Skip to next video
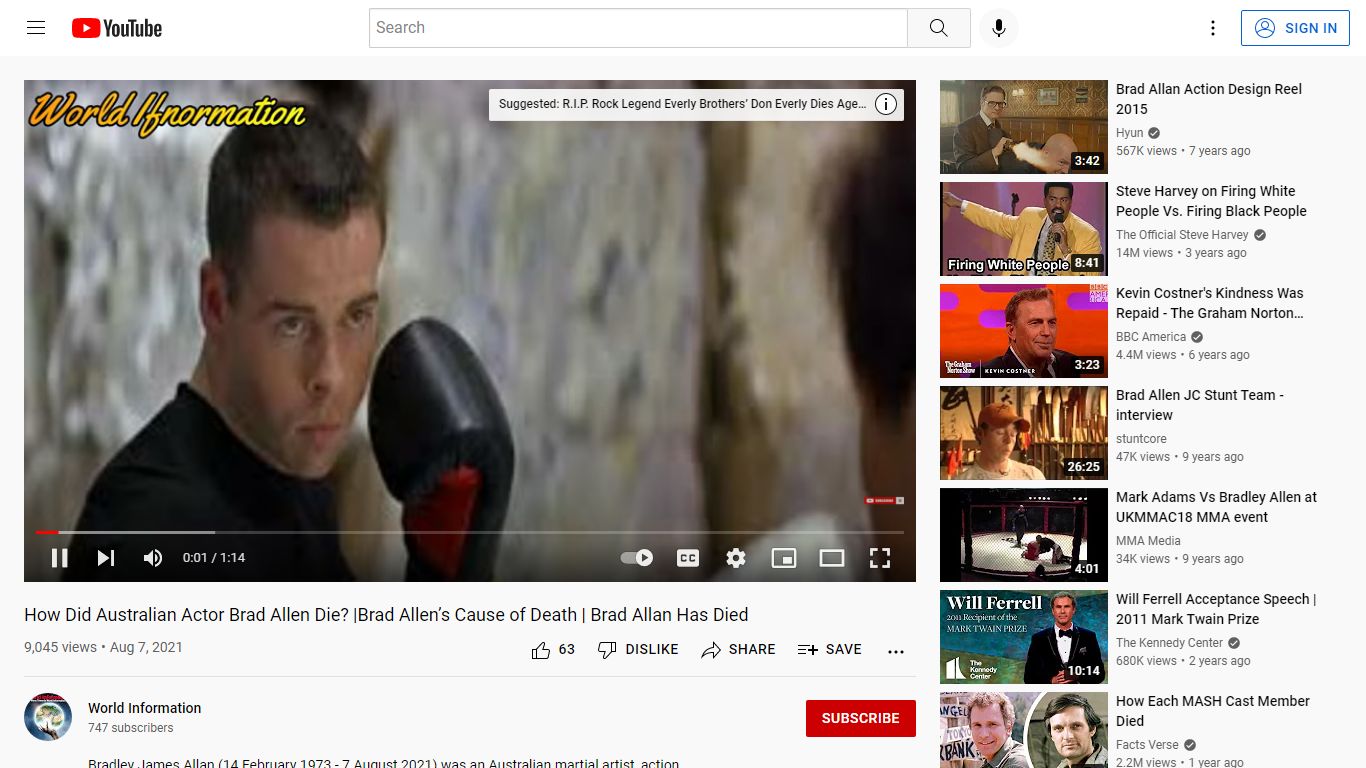 coord(106,558)
